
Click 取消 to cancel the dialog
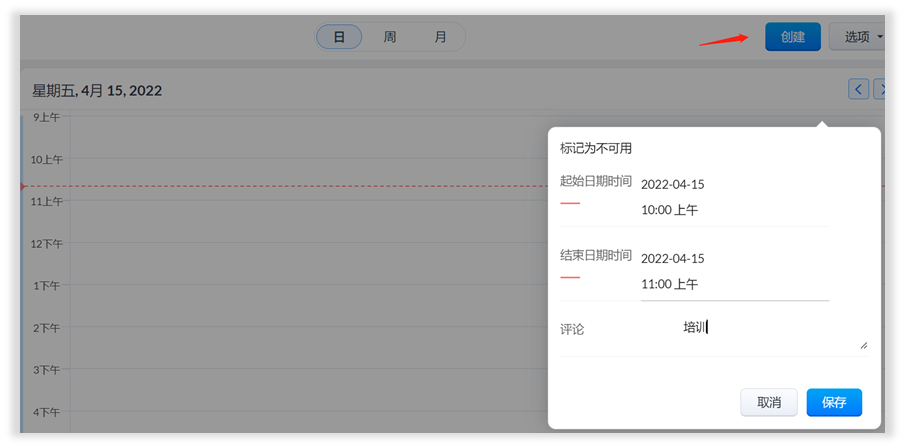tap(768, 402)
